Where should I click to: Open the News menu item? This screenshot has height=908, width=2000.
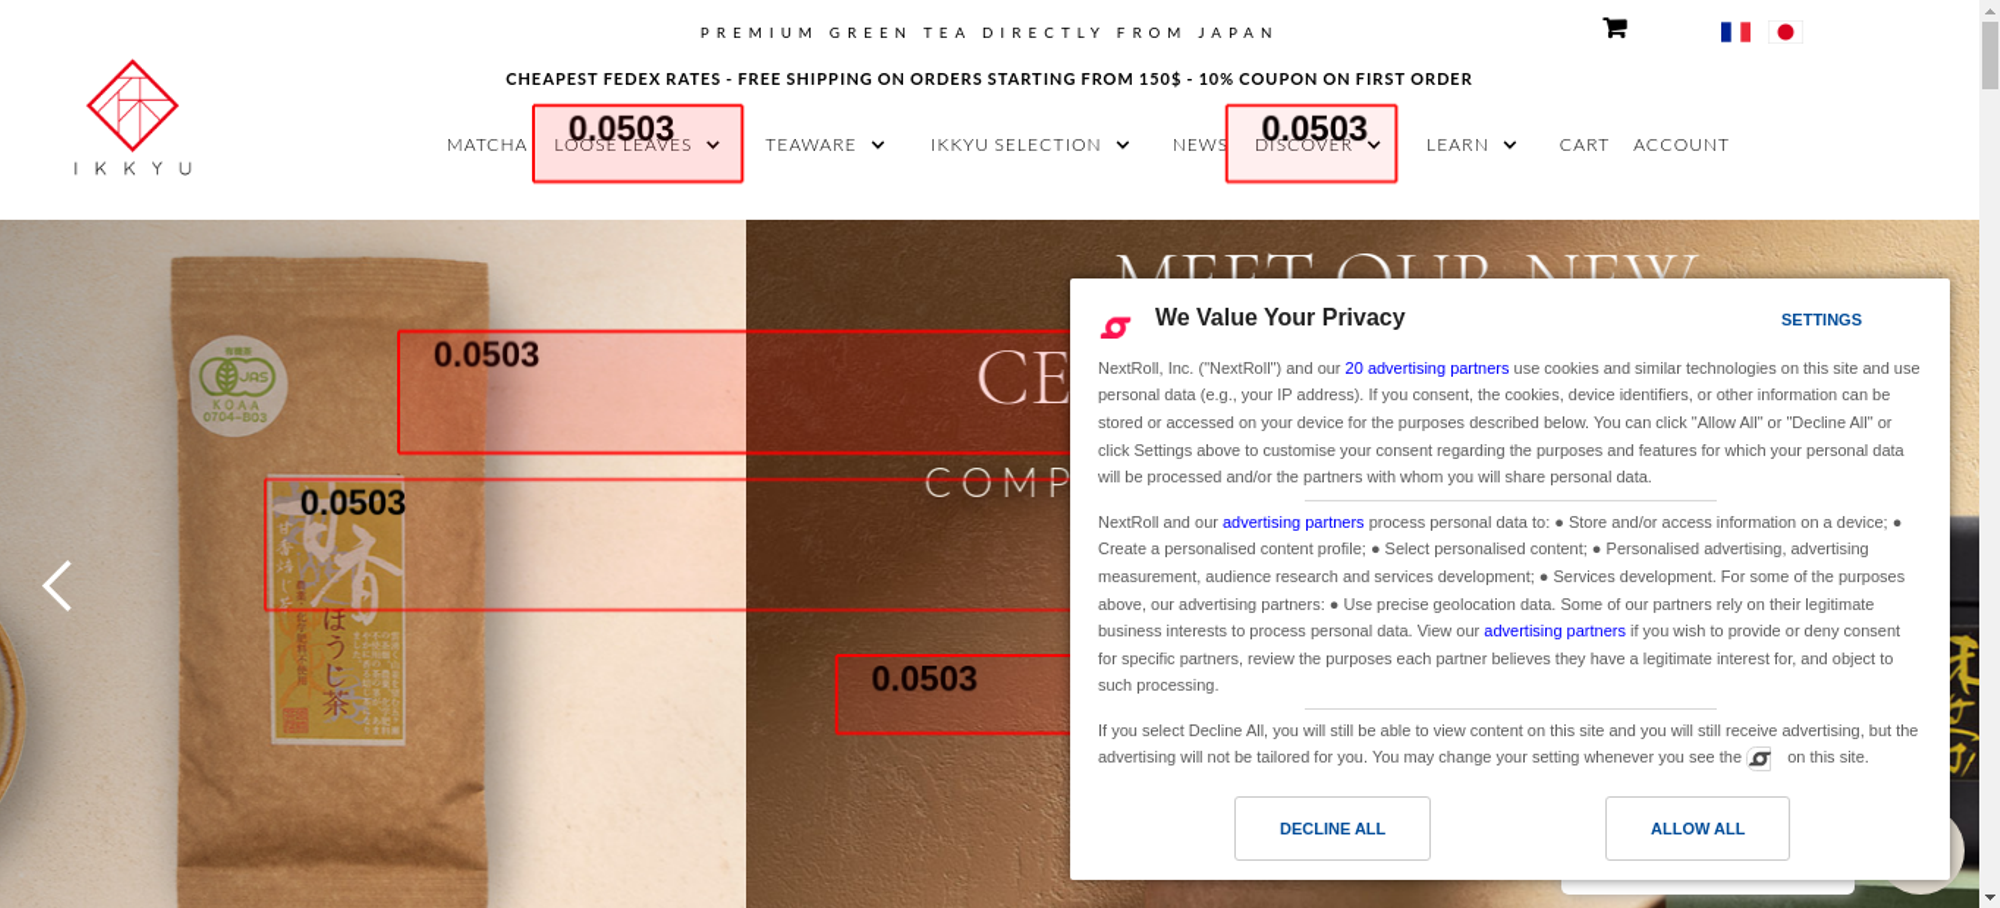[x=1199, y=145]
